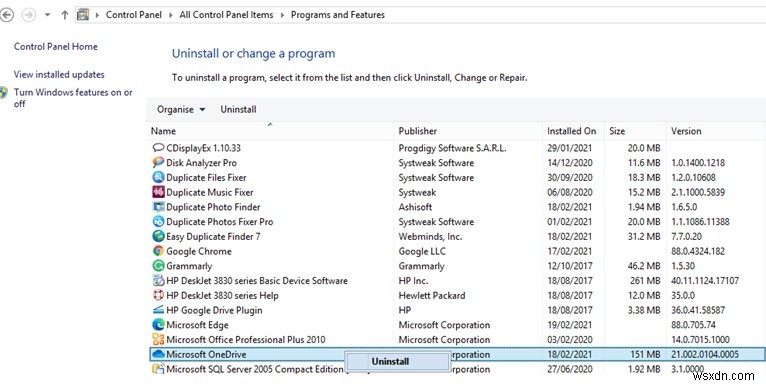Select Microsoft Office Professional Plus 2010
Viewport: 766px width, 386px height.
(x=246, y=340)
